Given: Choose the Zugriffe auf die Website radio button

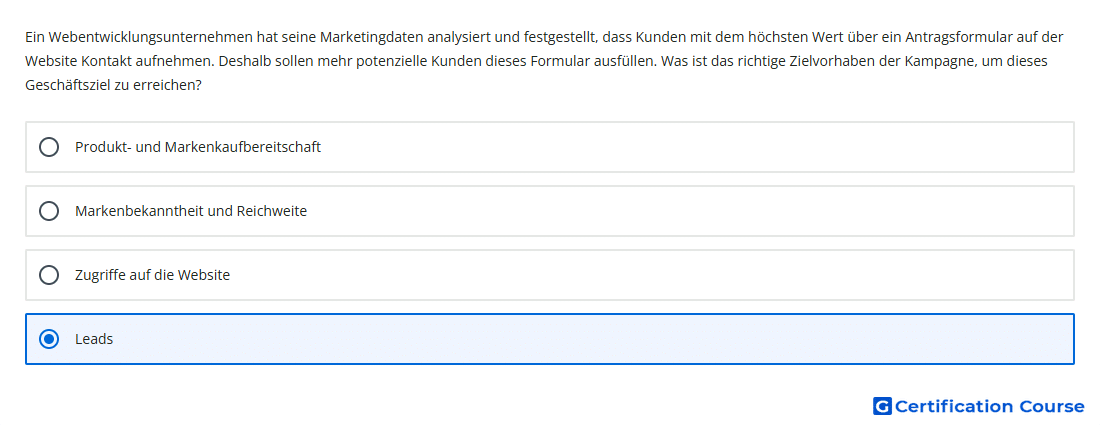Looking at the screenshot, I should (x=49, y=275).
